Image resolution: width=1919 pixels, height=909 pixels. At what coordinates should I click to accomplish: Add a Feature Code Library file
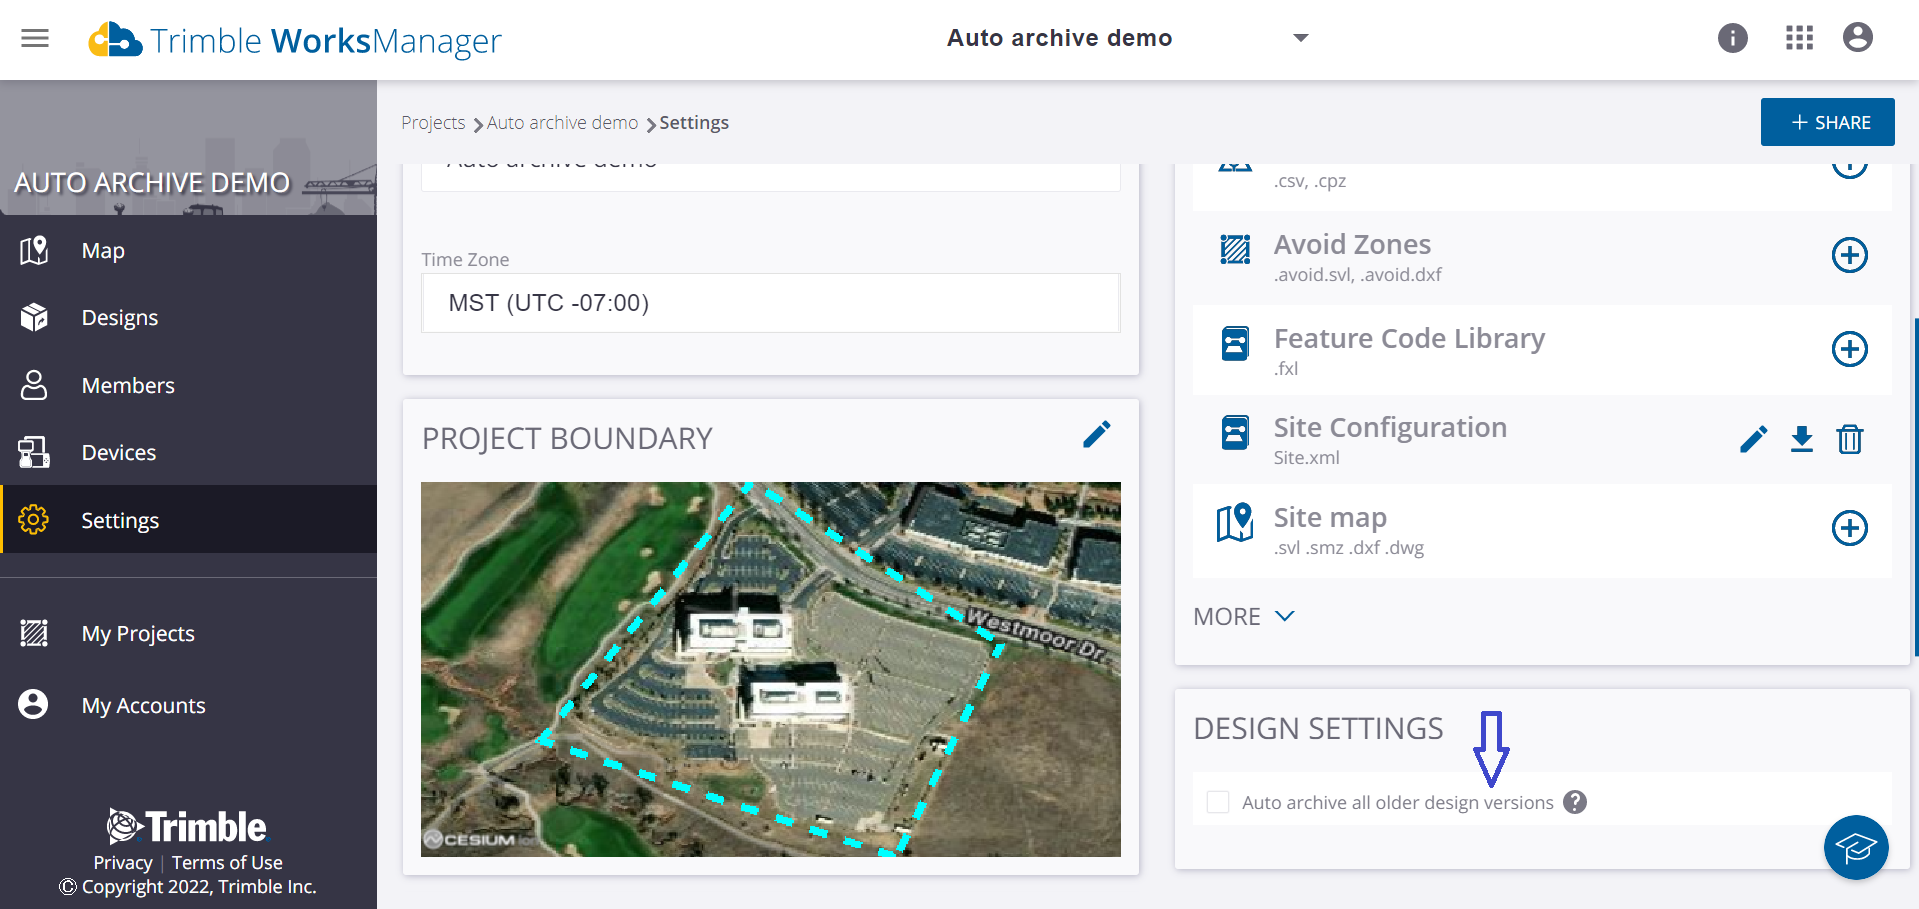(x=1849, y=349)
